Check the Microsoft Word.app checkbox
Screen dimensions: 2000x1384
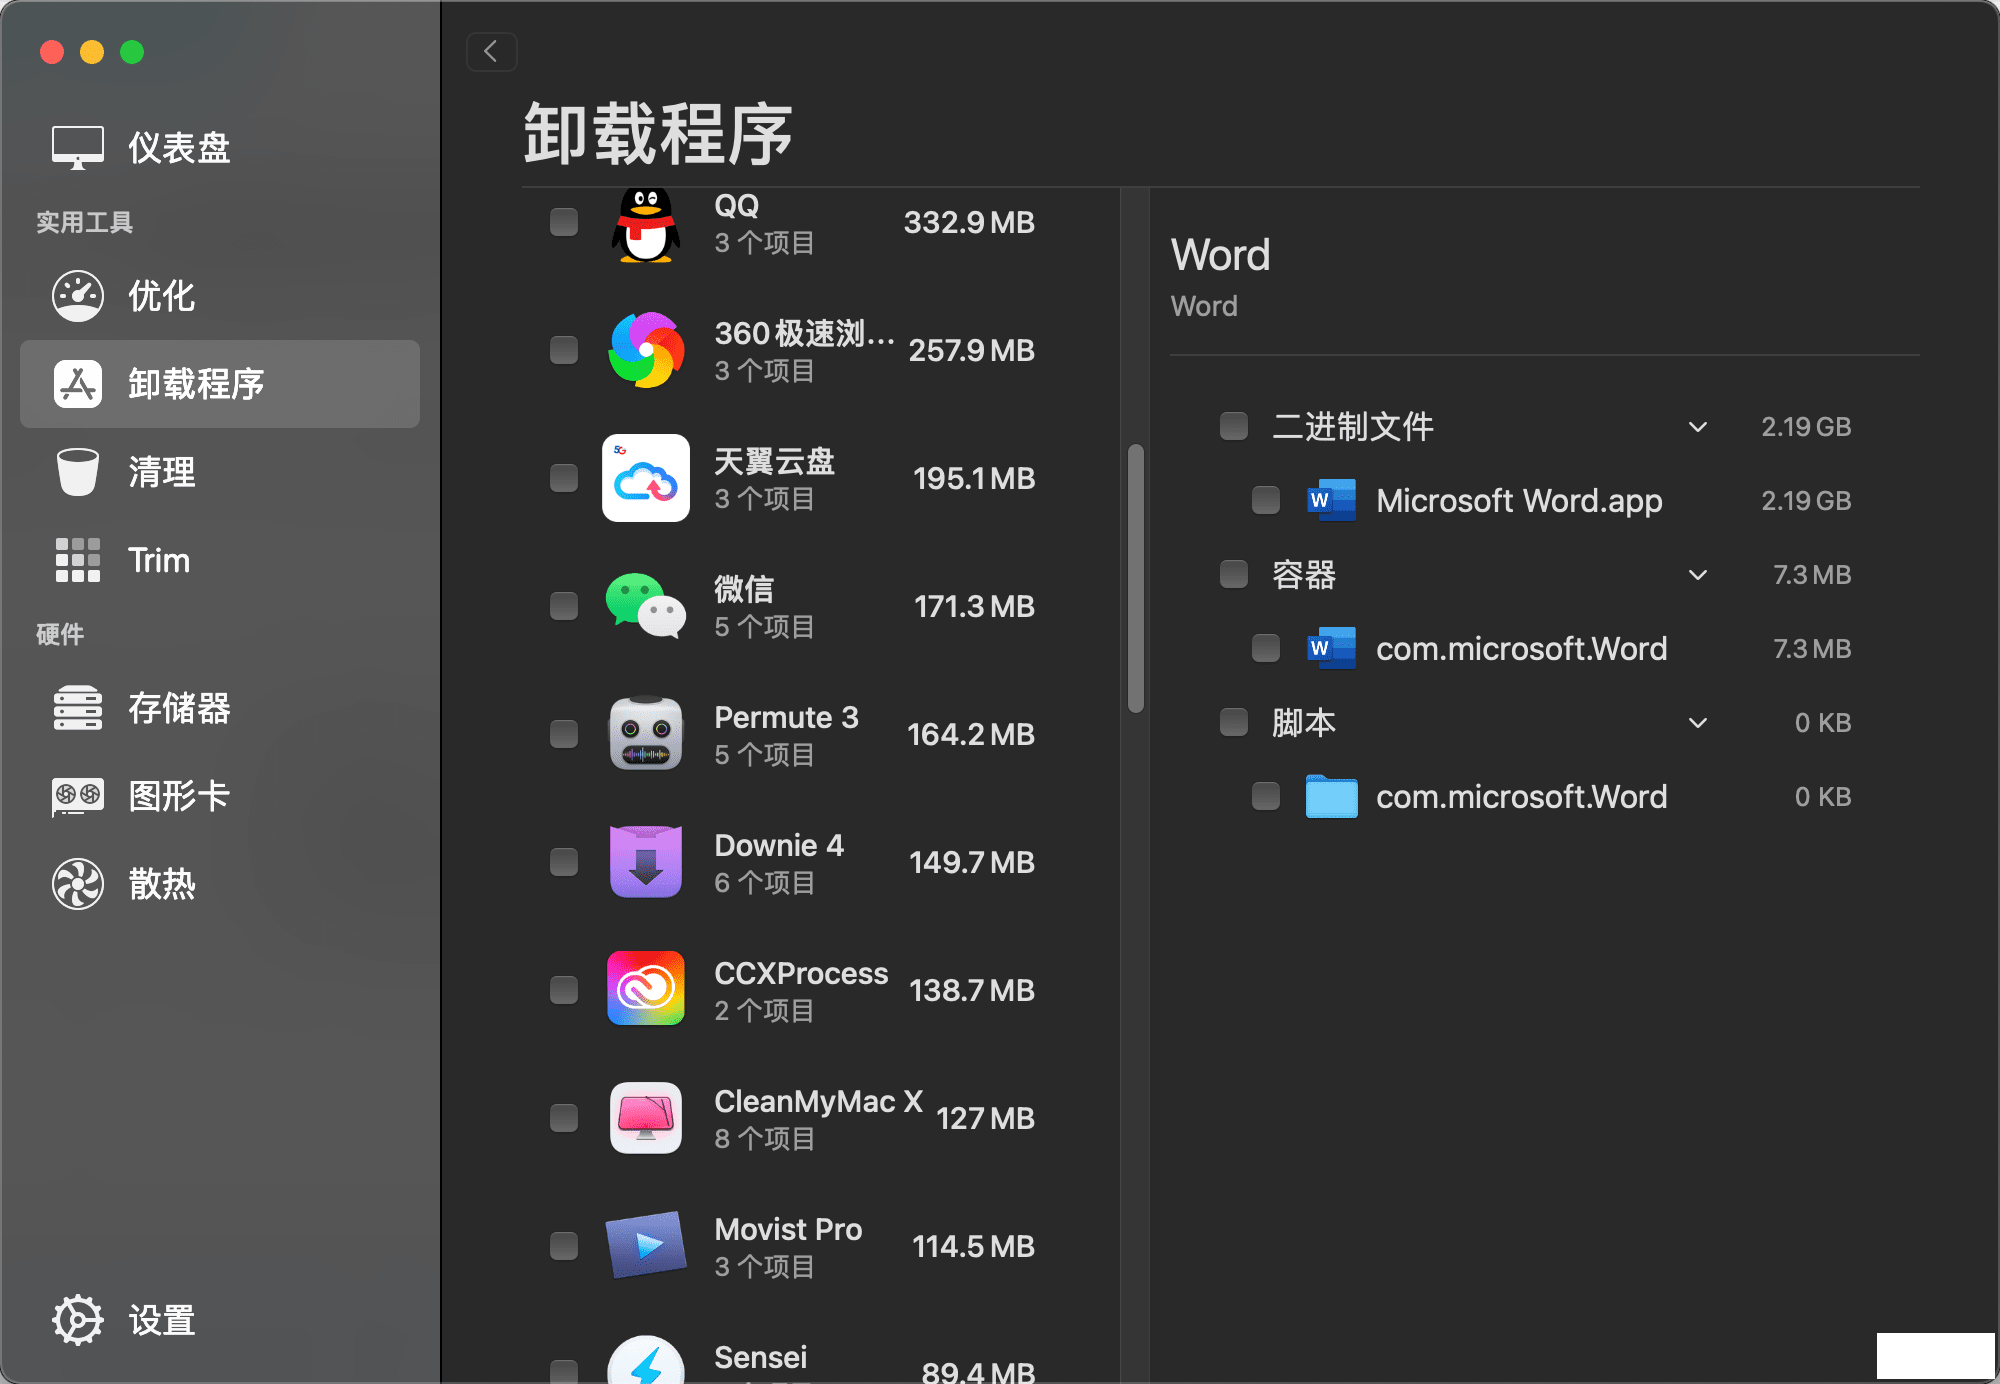click(1266, 500)
